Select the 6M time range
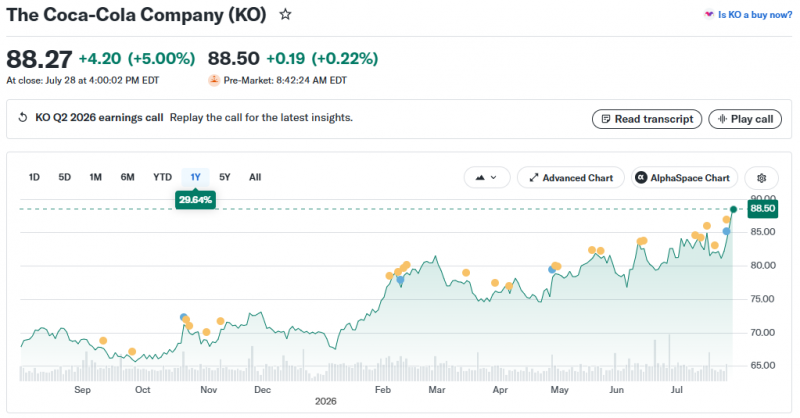This screenshot has width=800, height=418. [x=128, y=177]
